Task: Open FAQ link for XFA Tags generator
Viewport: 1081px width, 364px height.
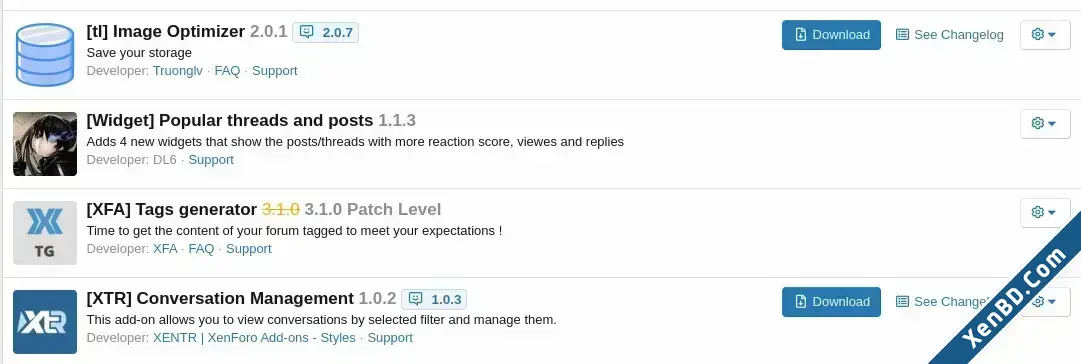Action: (201, 248)
